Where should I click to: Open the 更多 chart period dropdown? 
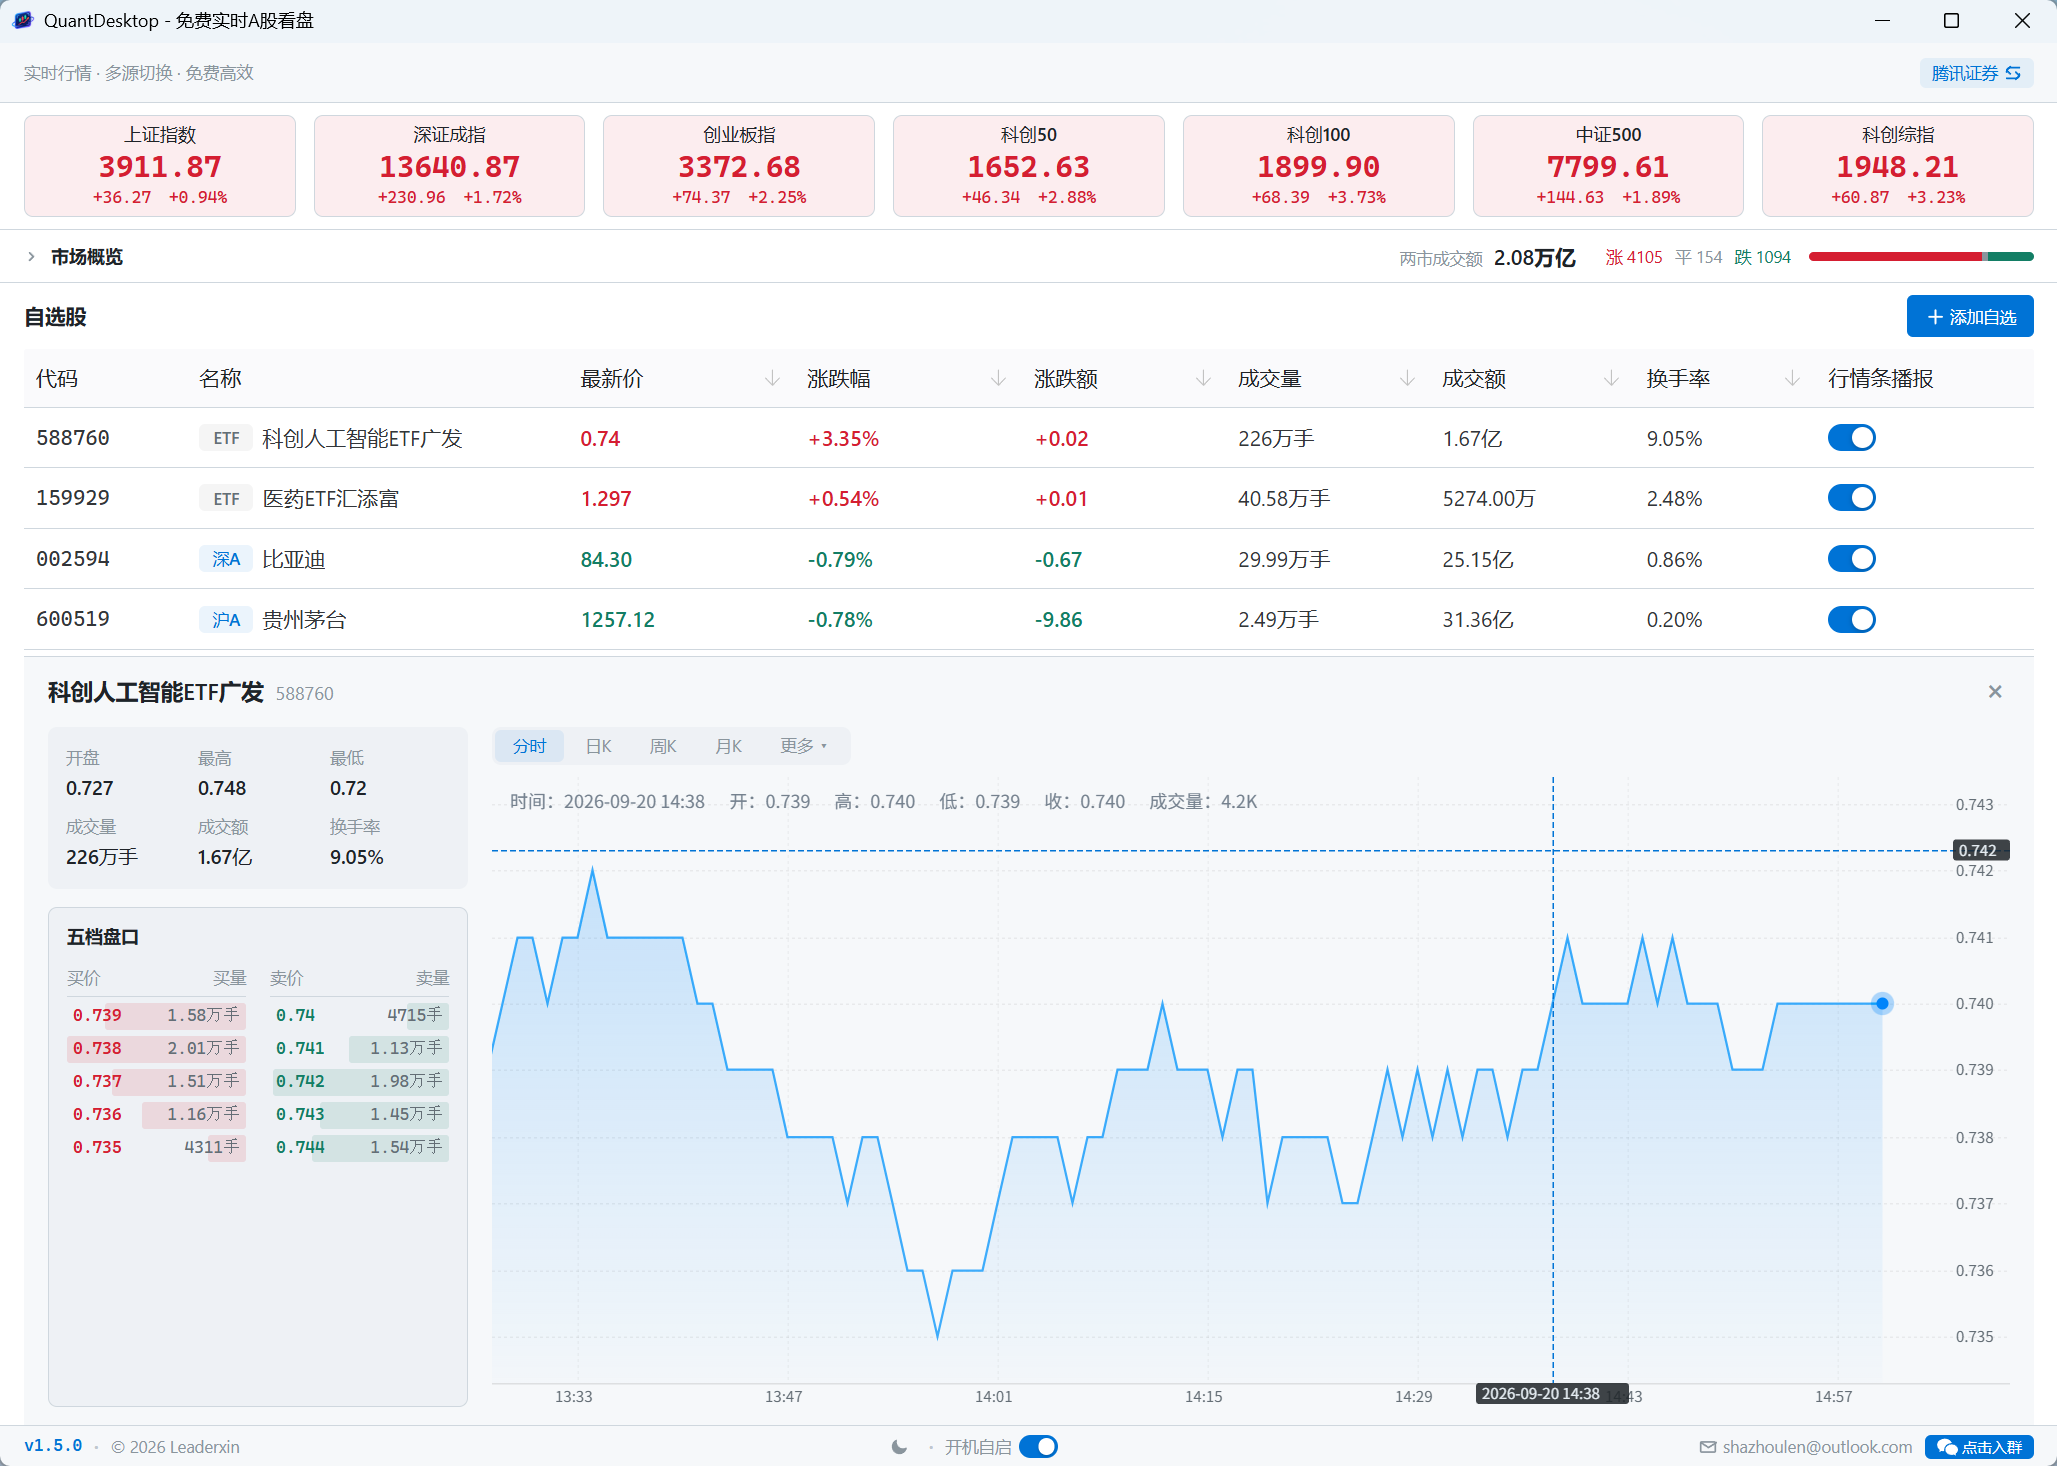(x=804, y=746)
